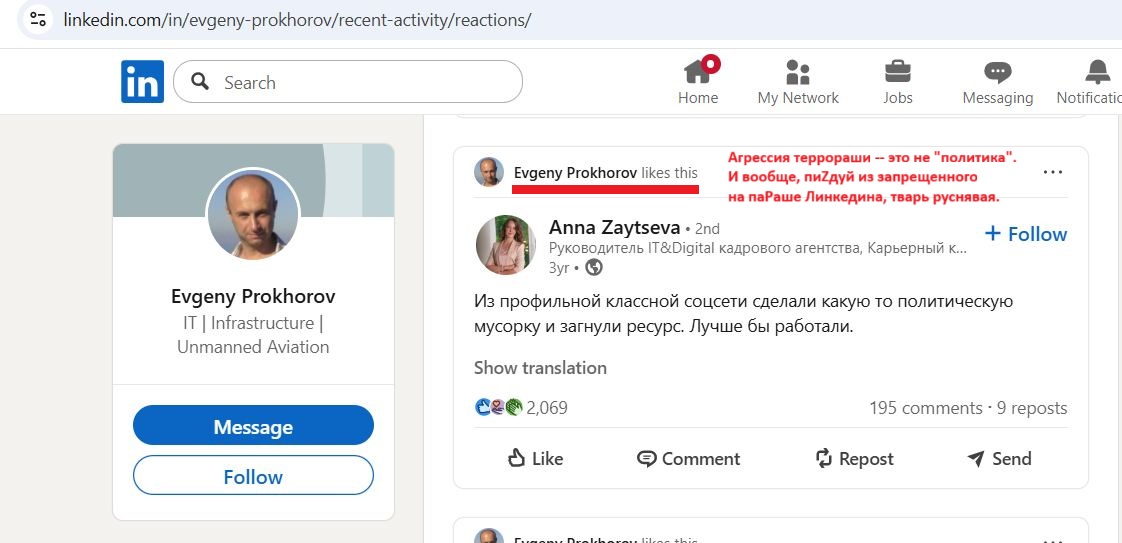Viewport: 1122px width, 543px height.
Task: Comment on Anna Zaytseva's post
Action: (x=688, y=458)
